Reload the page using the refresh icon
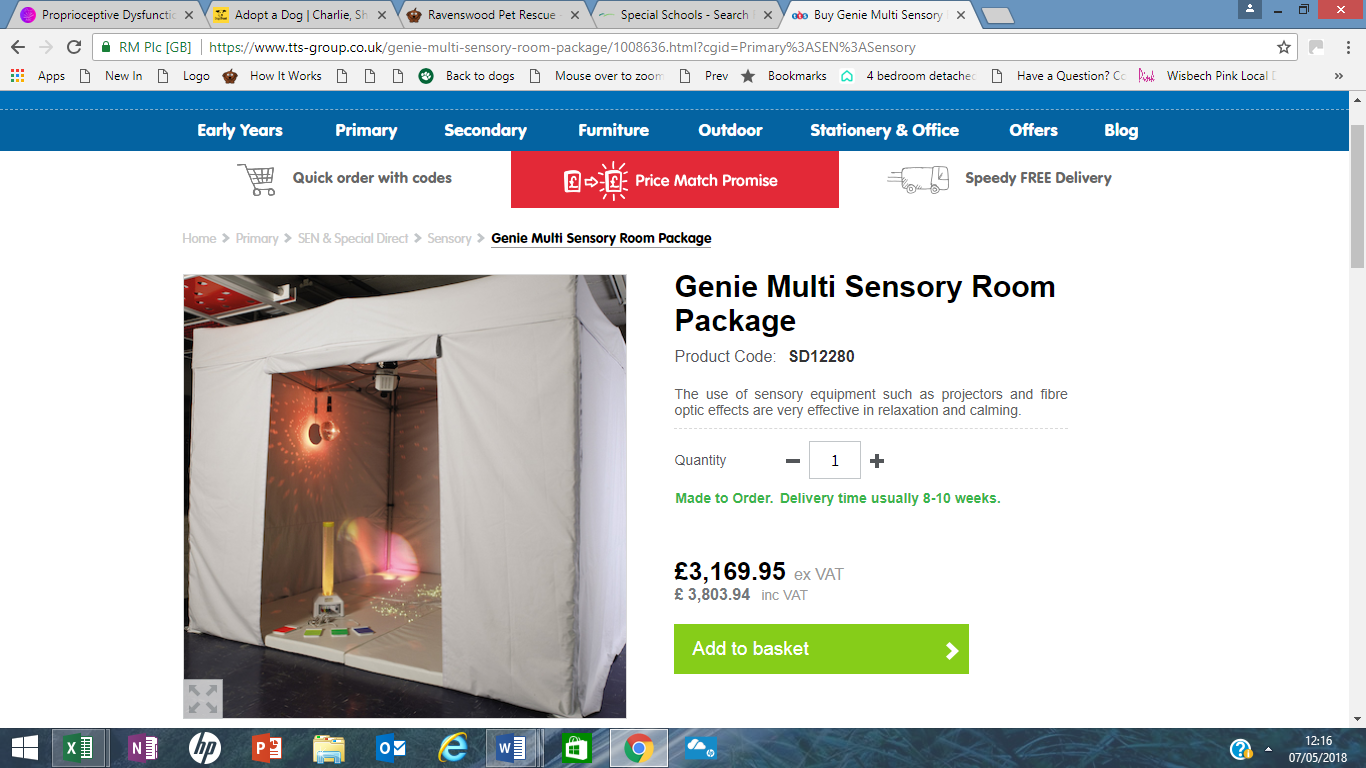Screen dimensions: 1366x768 tap(74, 47)
